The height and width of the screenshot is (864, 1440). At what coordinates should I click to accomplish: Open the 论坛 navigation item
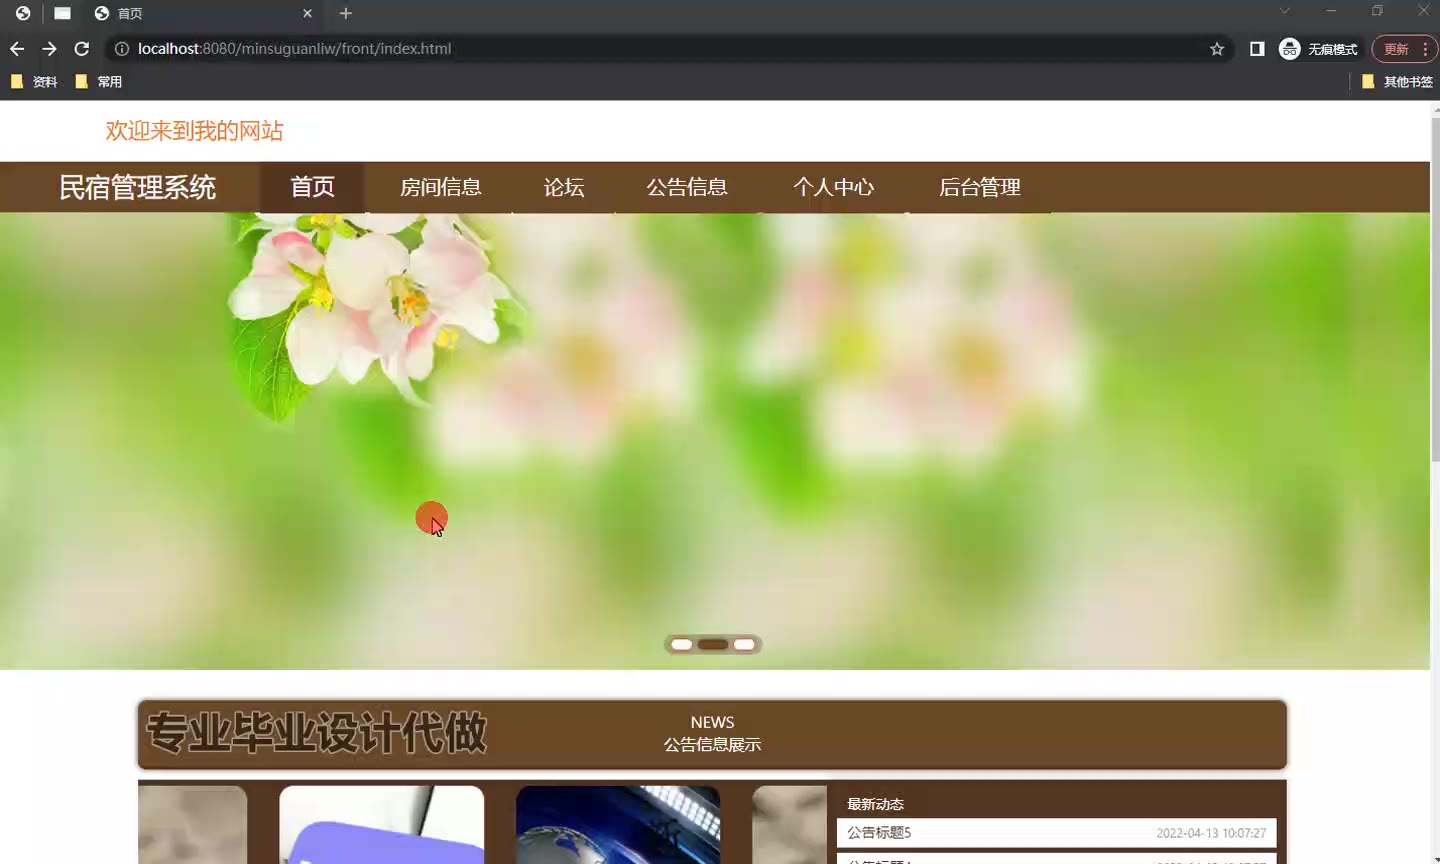click(564, 187)
